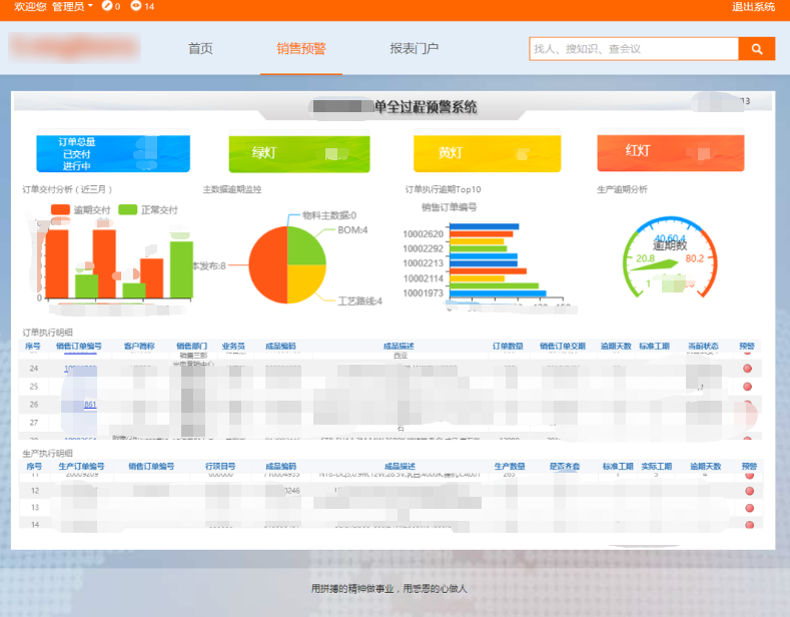Viewport: 790px width, 617px height.
Task: Click the 业务员 column header
Action: (x=233, y=346)
